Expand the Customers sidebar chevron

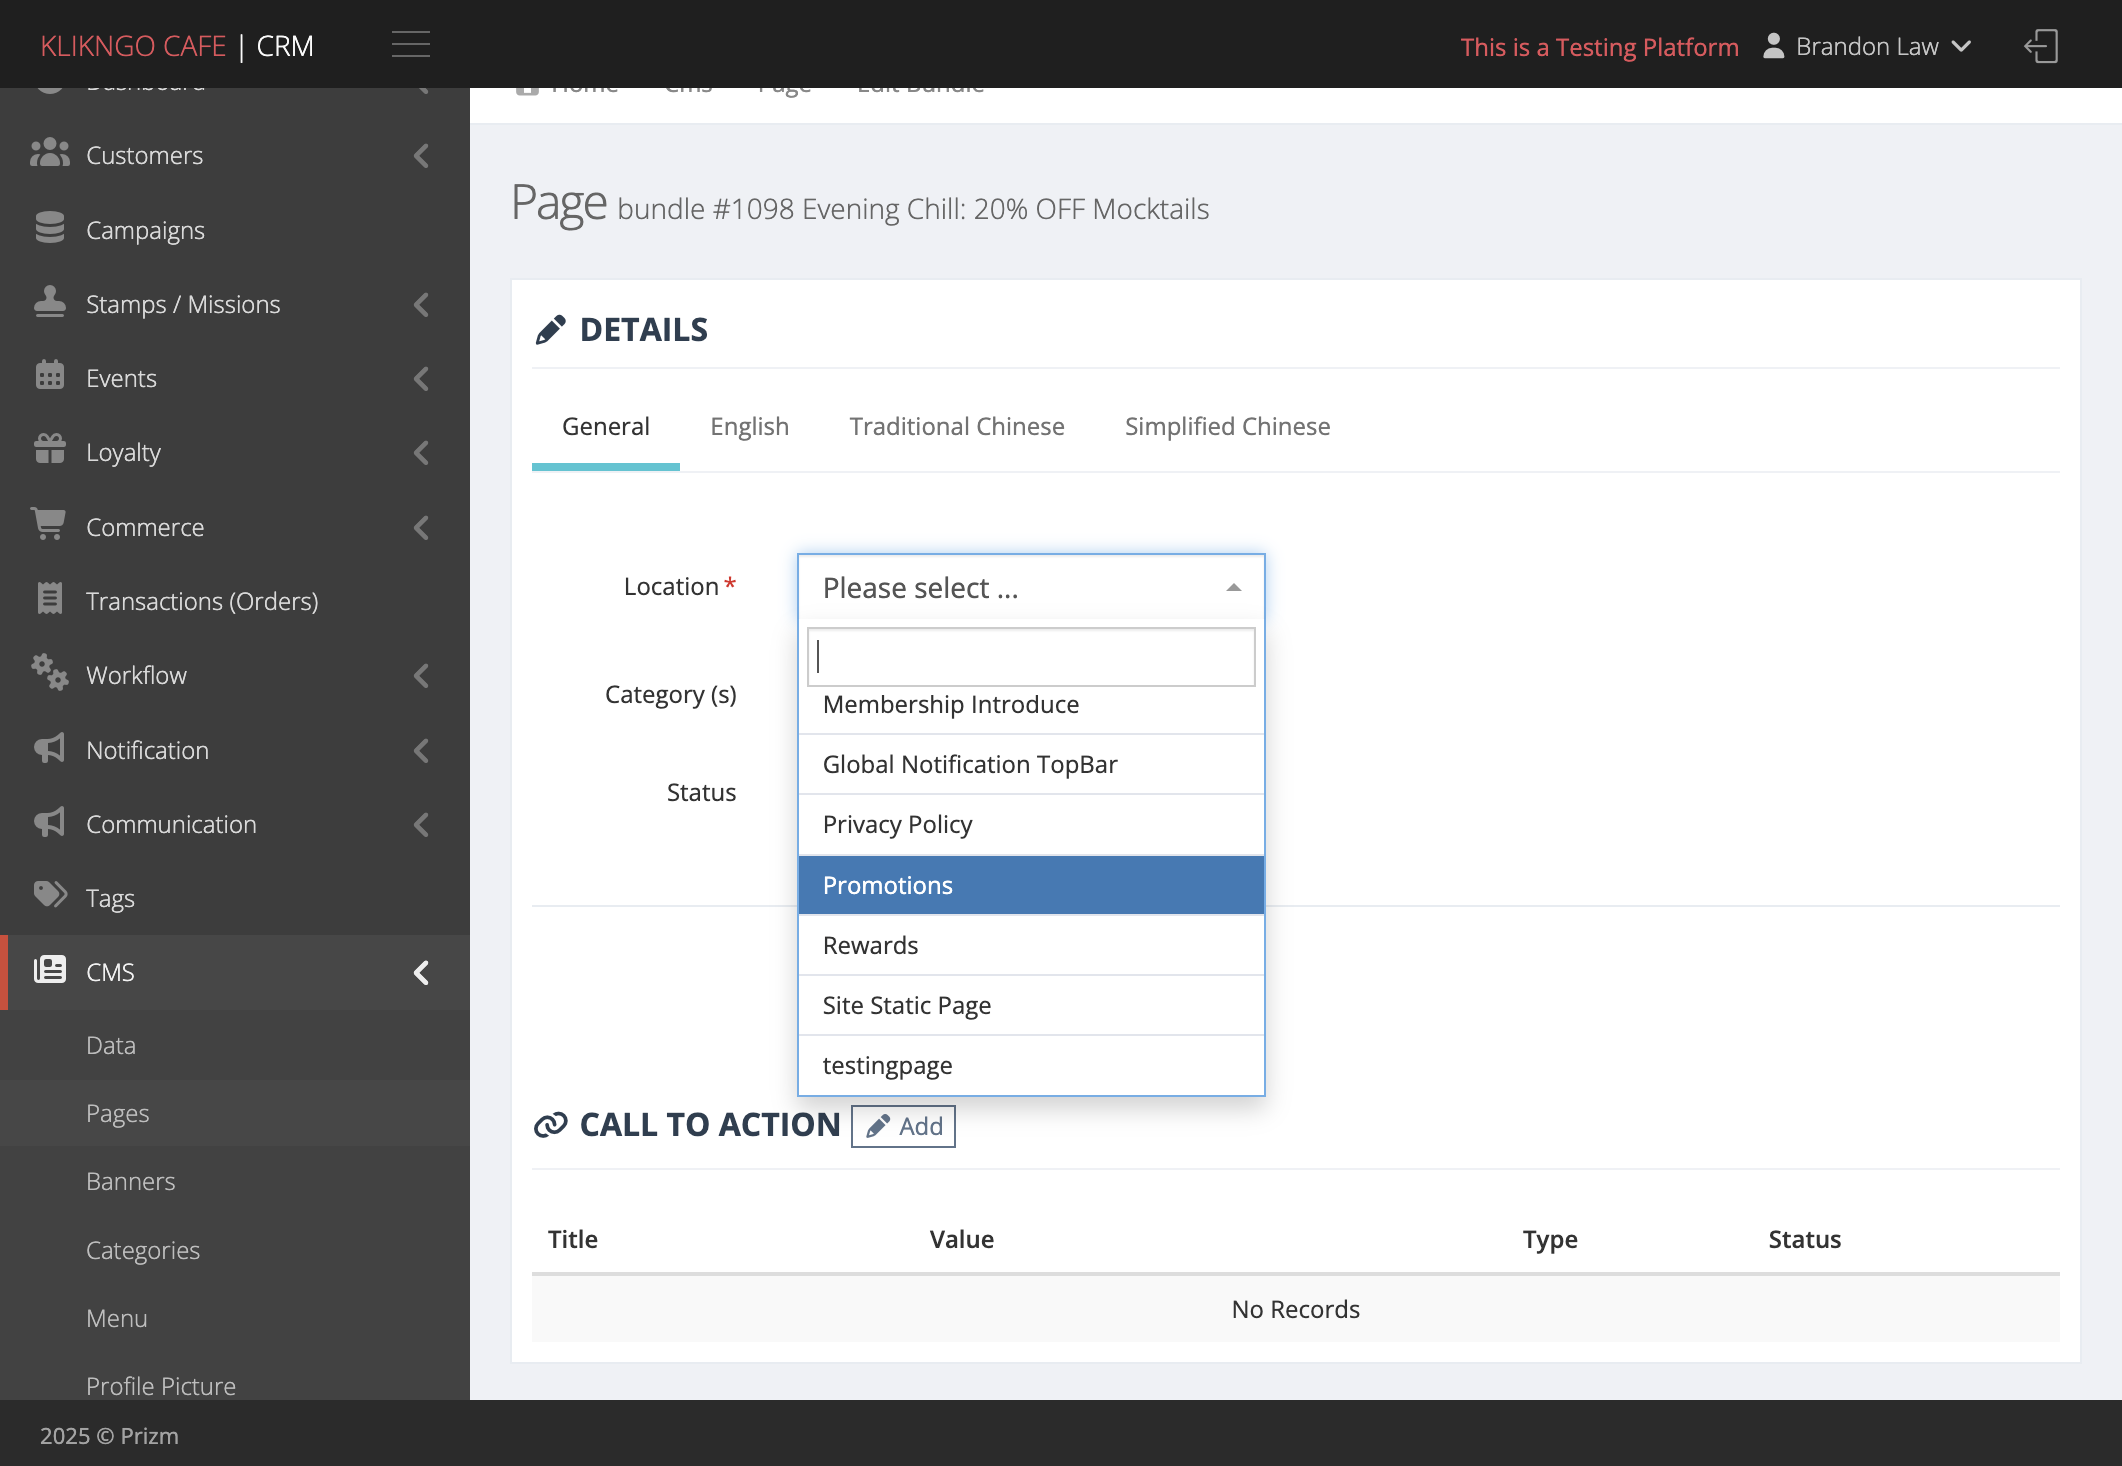tap(421, 156)
